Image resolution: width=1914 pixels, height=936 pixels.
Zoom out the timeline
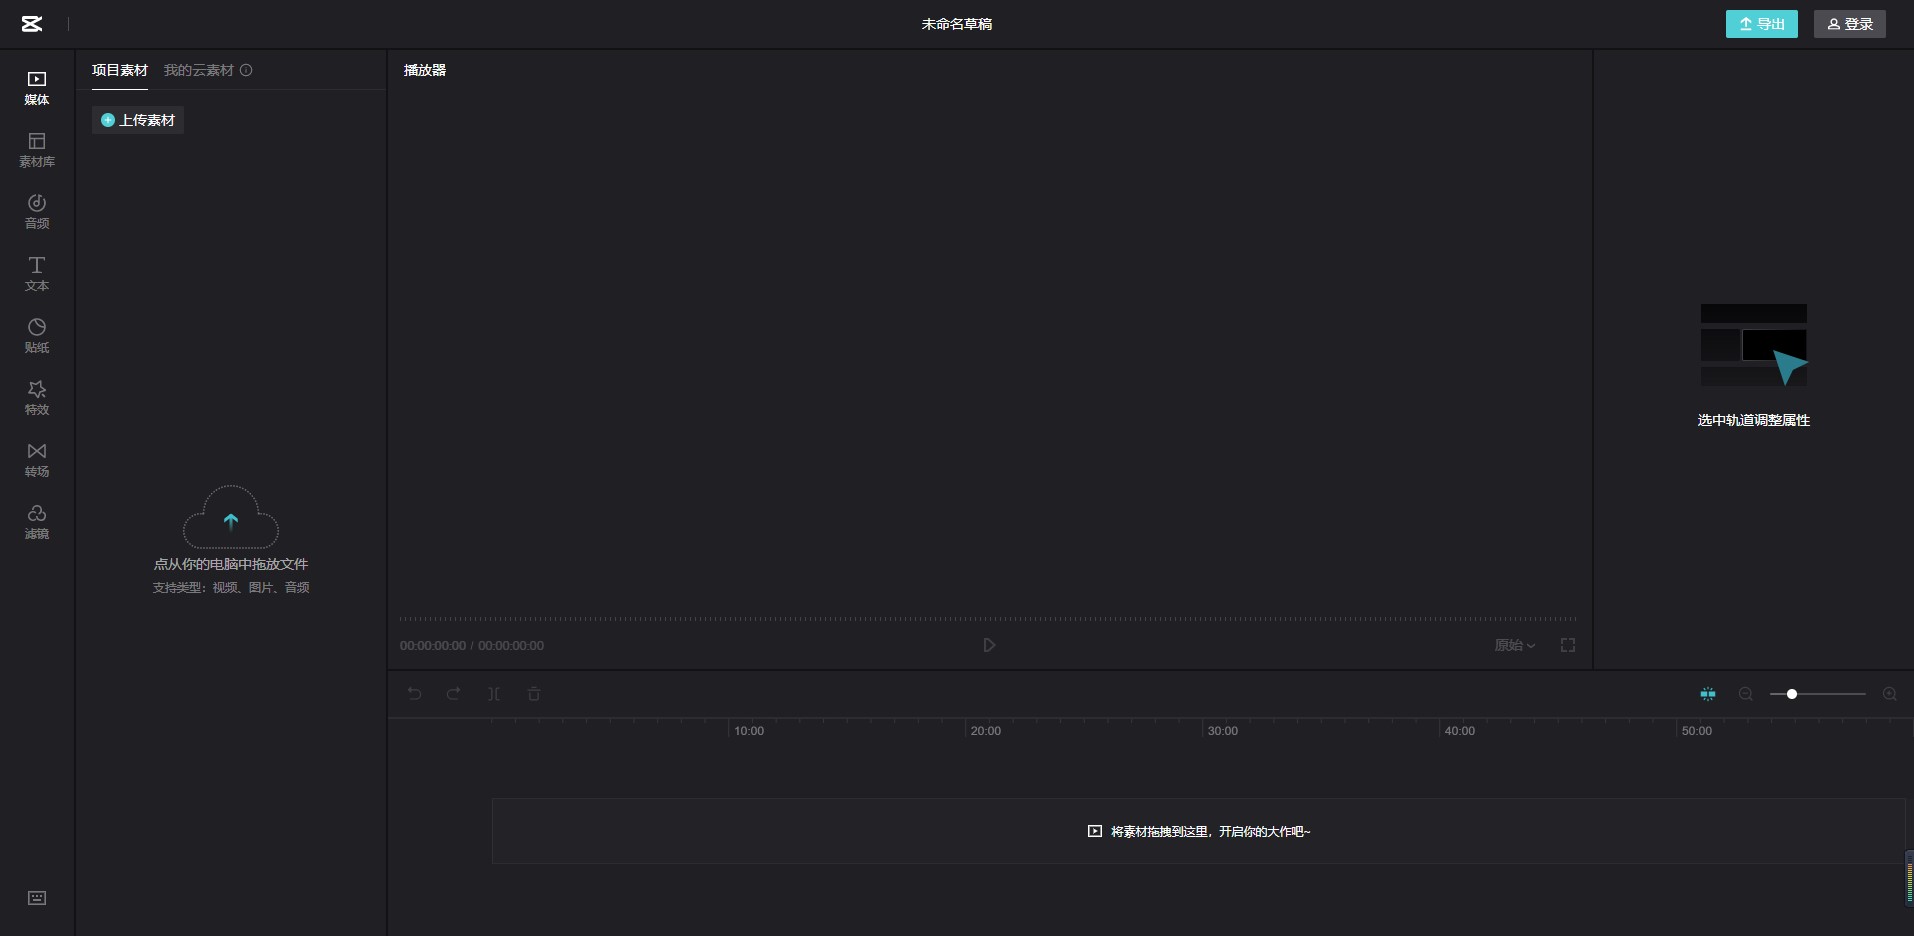tap(1746, 694)
